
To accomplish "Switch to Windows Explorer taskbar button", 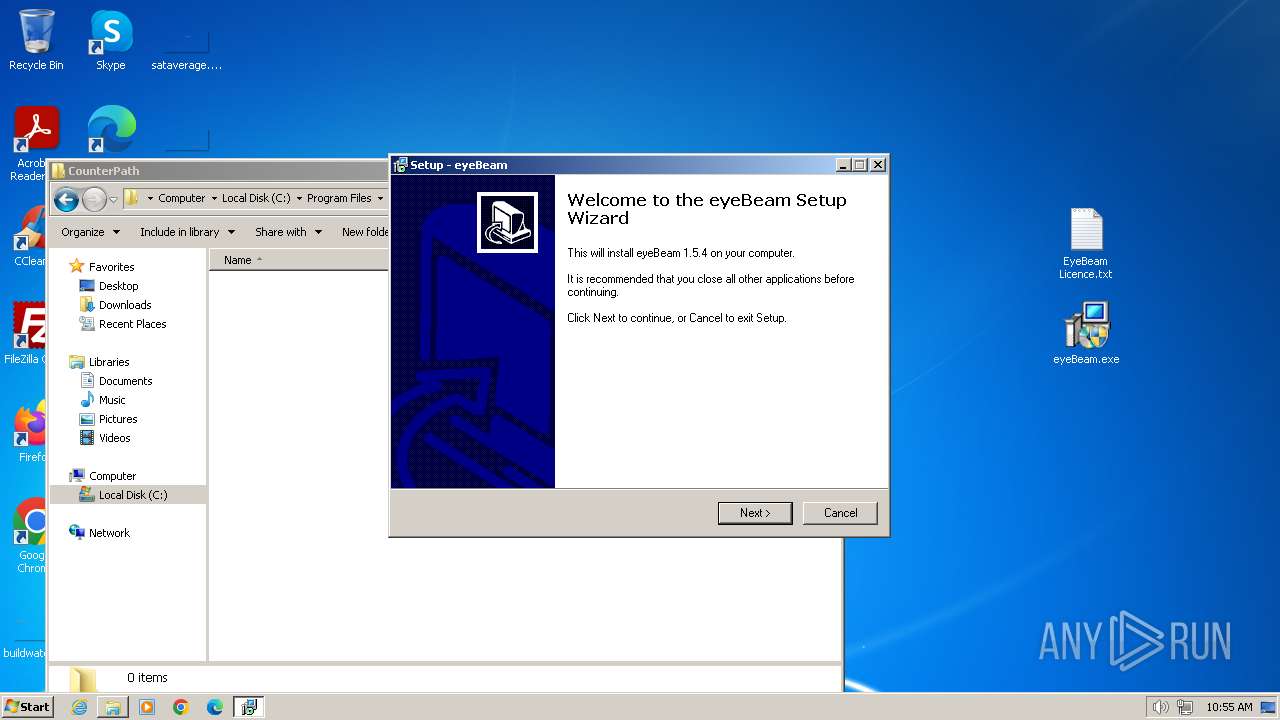I will click(113, 707).
